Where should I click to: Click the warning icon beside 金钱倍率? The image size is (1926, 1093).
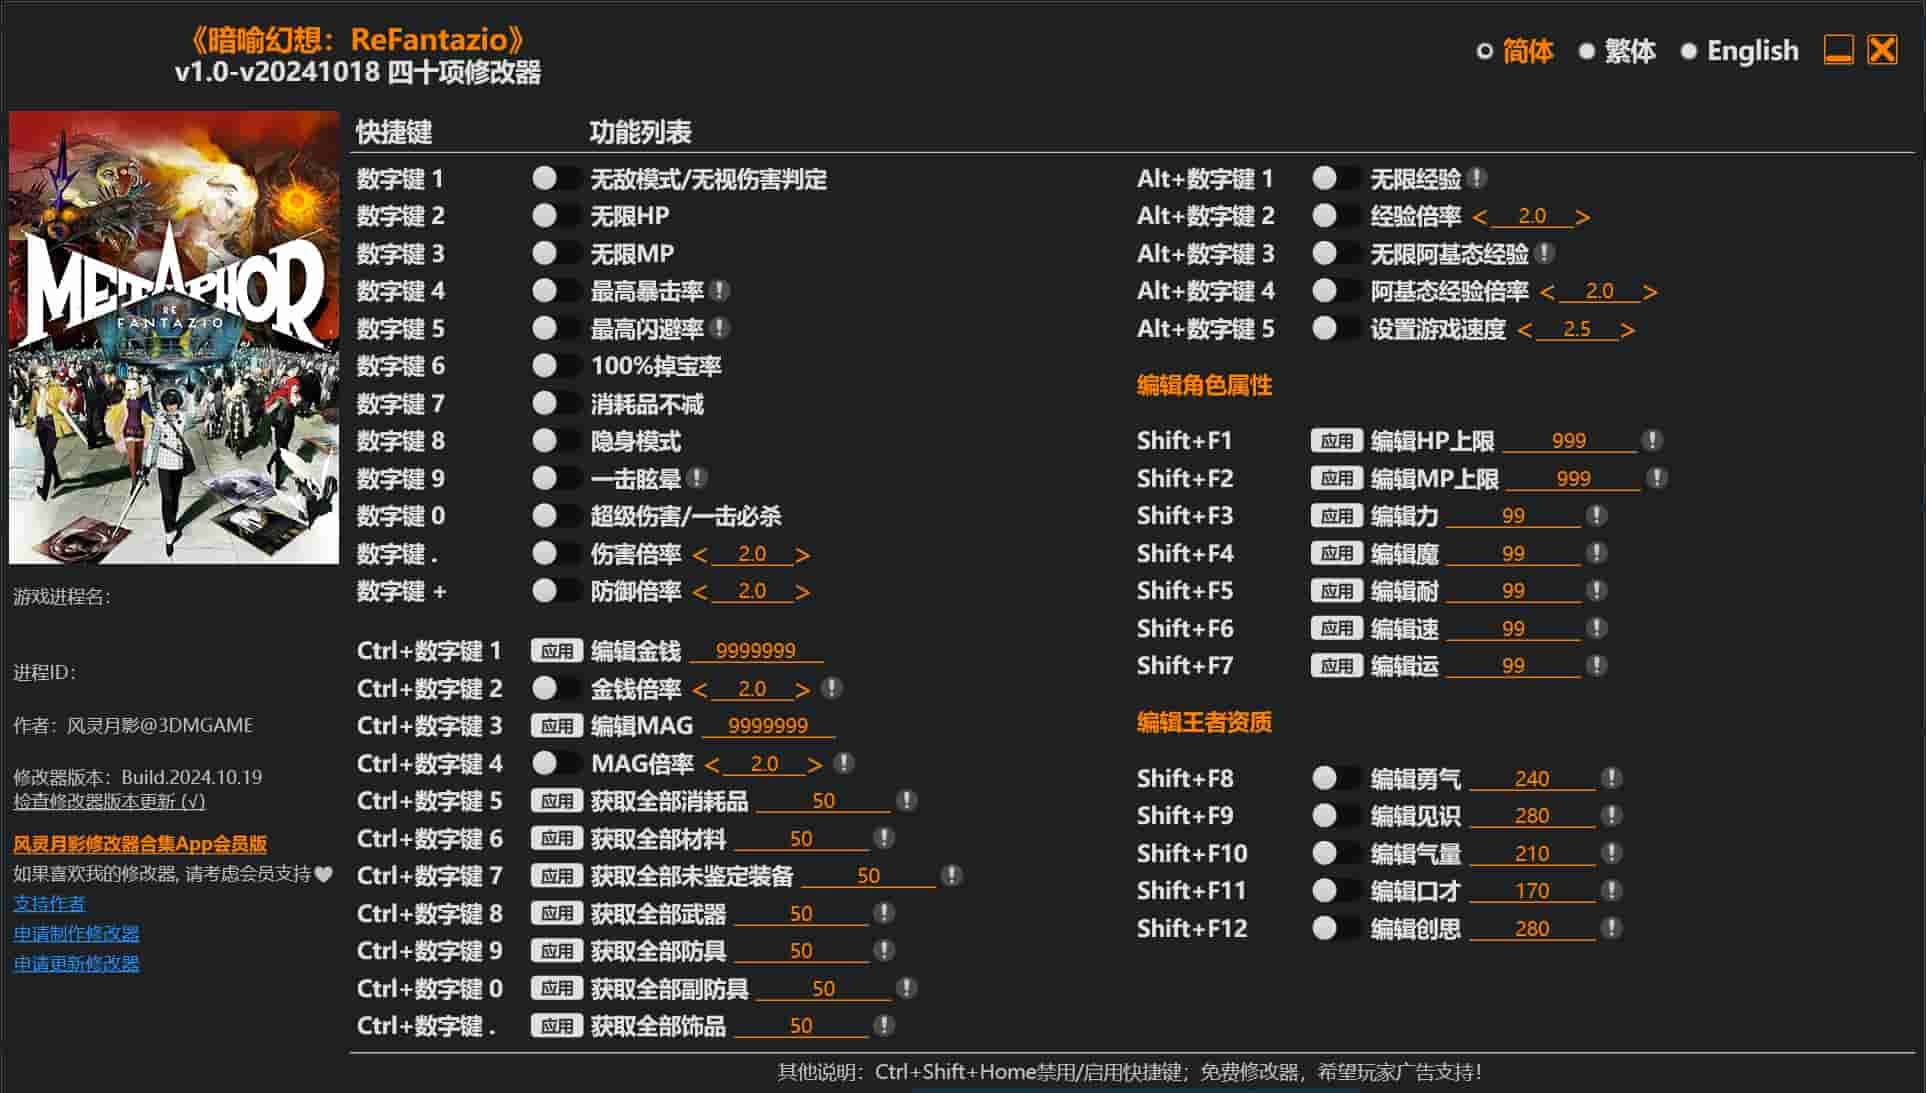[830, 688]
